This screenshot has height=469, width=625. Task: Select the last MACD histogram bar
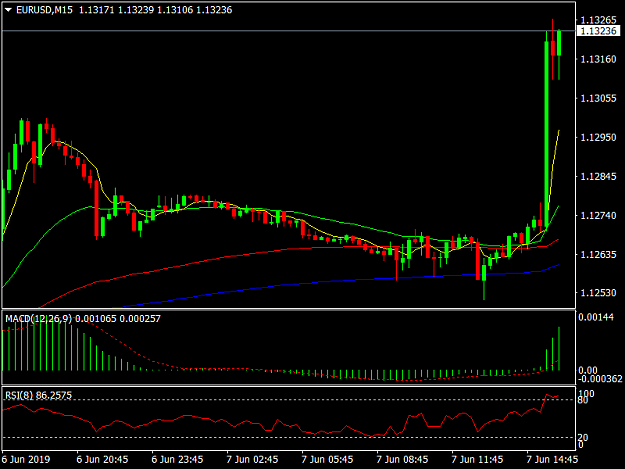559,349
